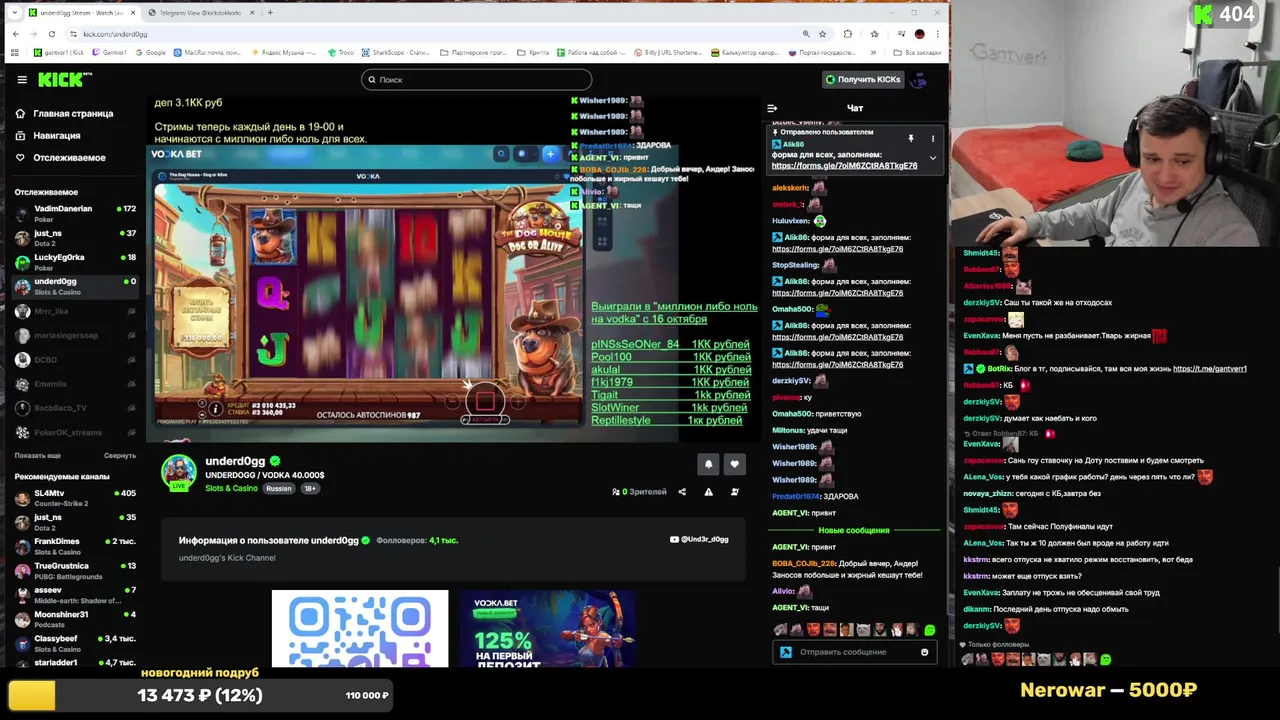Collapse the pinned message chevron

pyautogui.click(x=933, y=158)
